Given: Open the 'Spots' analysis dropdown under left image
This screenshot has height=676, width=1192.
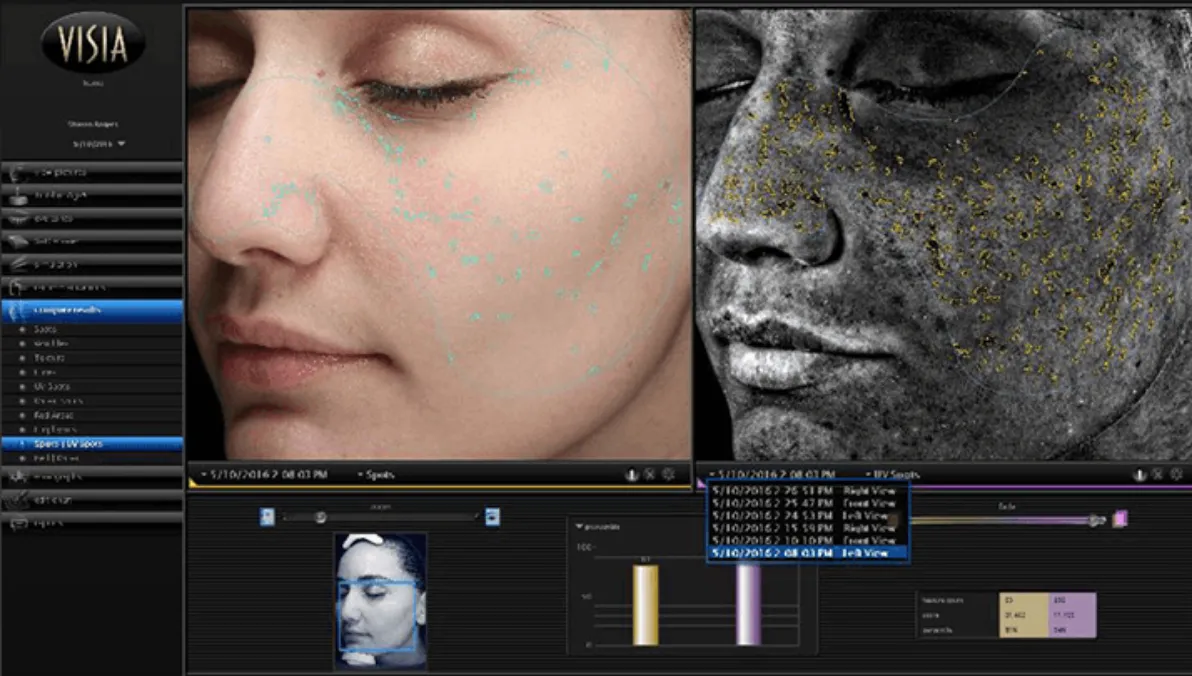Looking at the screenshot, I should [376, 474].
